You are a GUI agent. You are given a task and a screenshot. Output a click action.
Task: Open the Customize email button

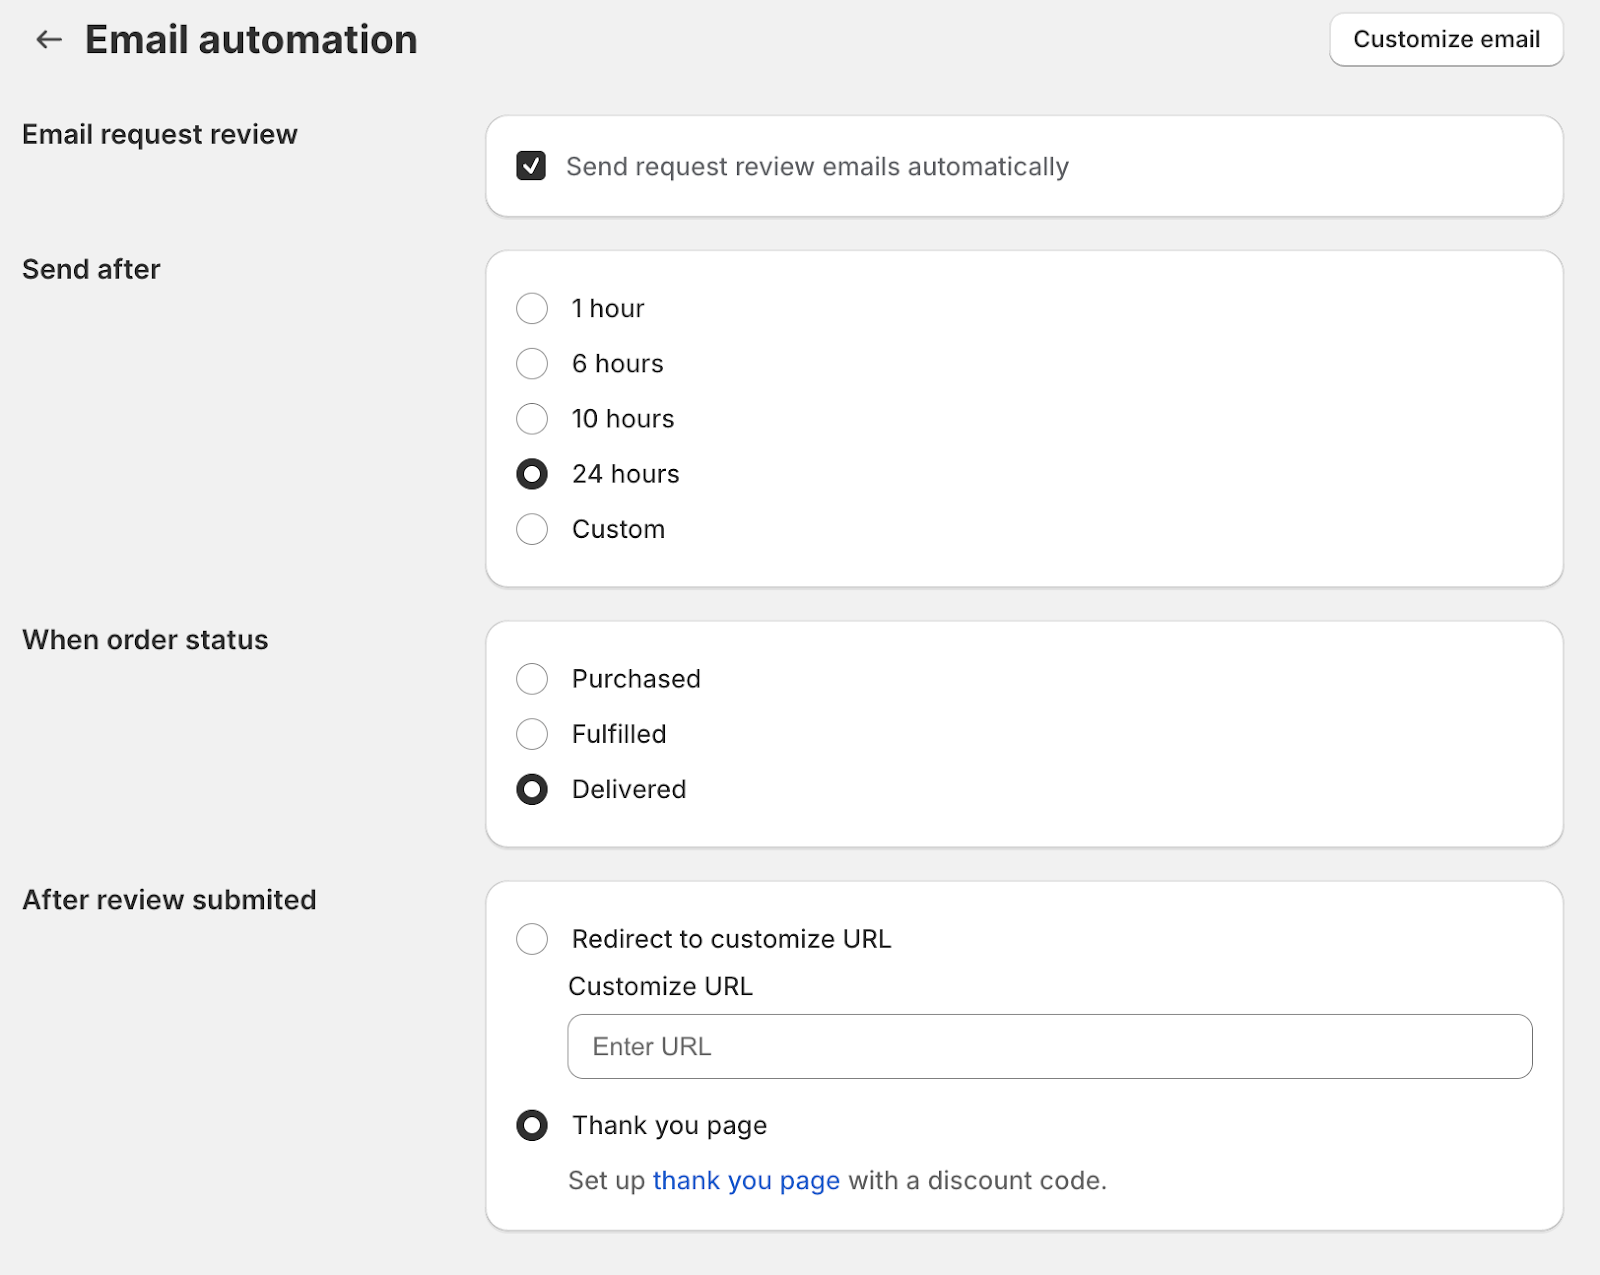pyautogui.click(x=1446, y=40)
